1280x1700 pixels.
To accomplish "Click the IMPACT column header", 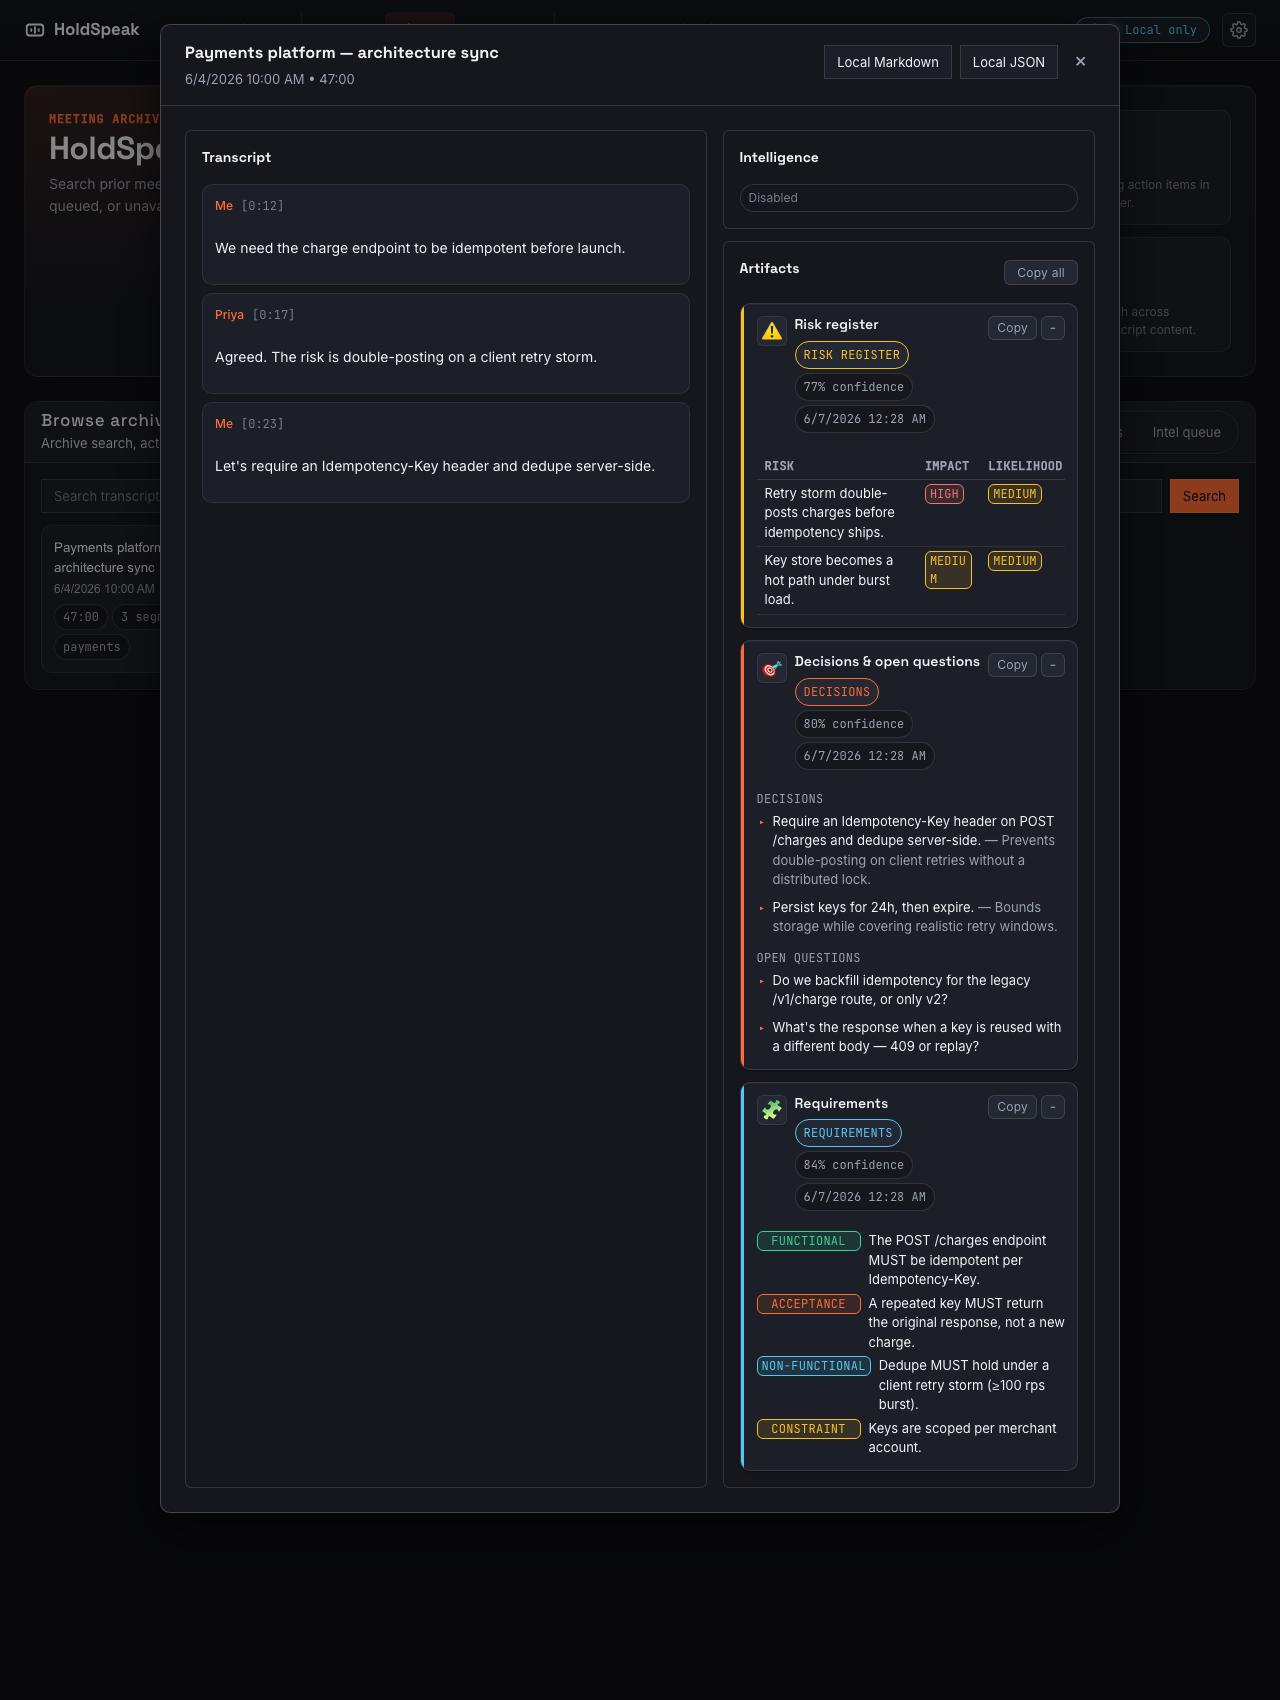I will click(x=947, y=466).
